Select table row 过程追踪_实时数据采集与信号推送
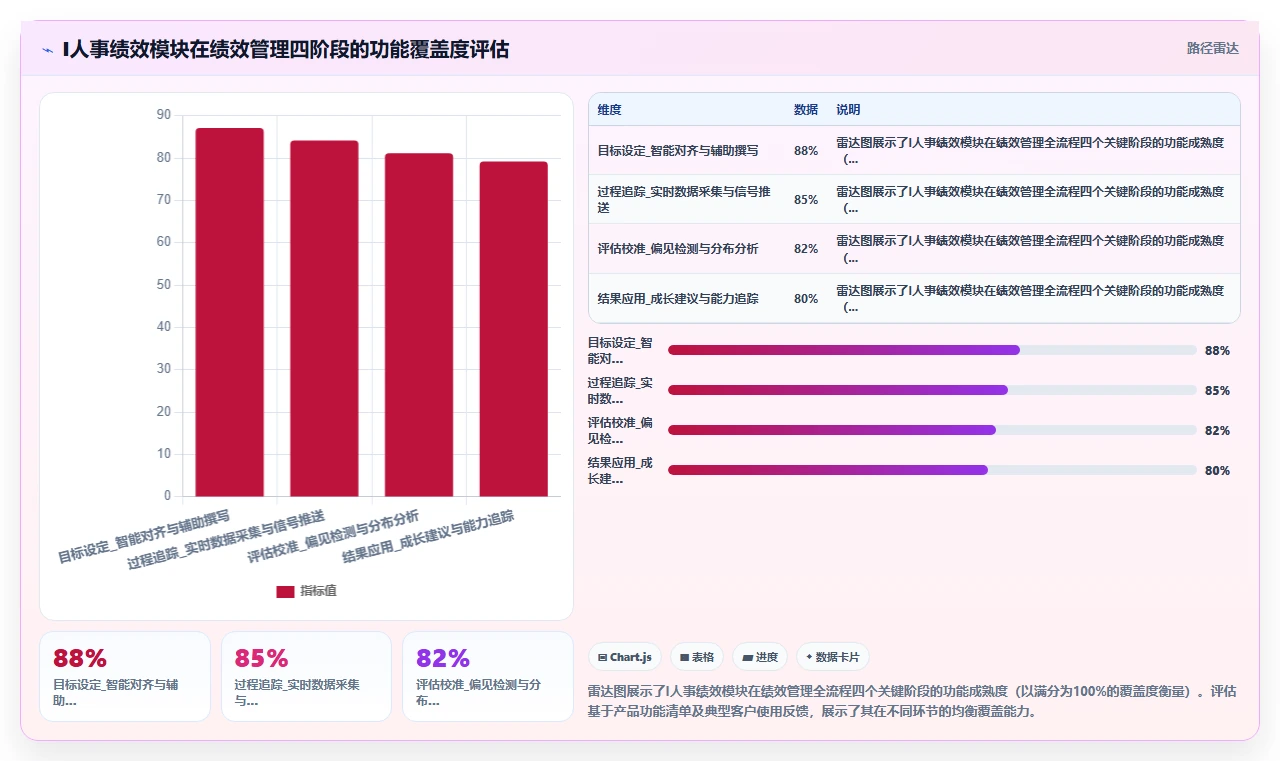This screenshot has width=1280, height=761. (x=914, y=199)
